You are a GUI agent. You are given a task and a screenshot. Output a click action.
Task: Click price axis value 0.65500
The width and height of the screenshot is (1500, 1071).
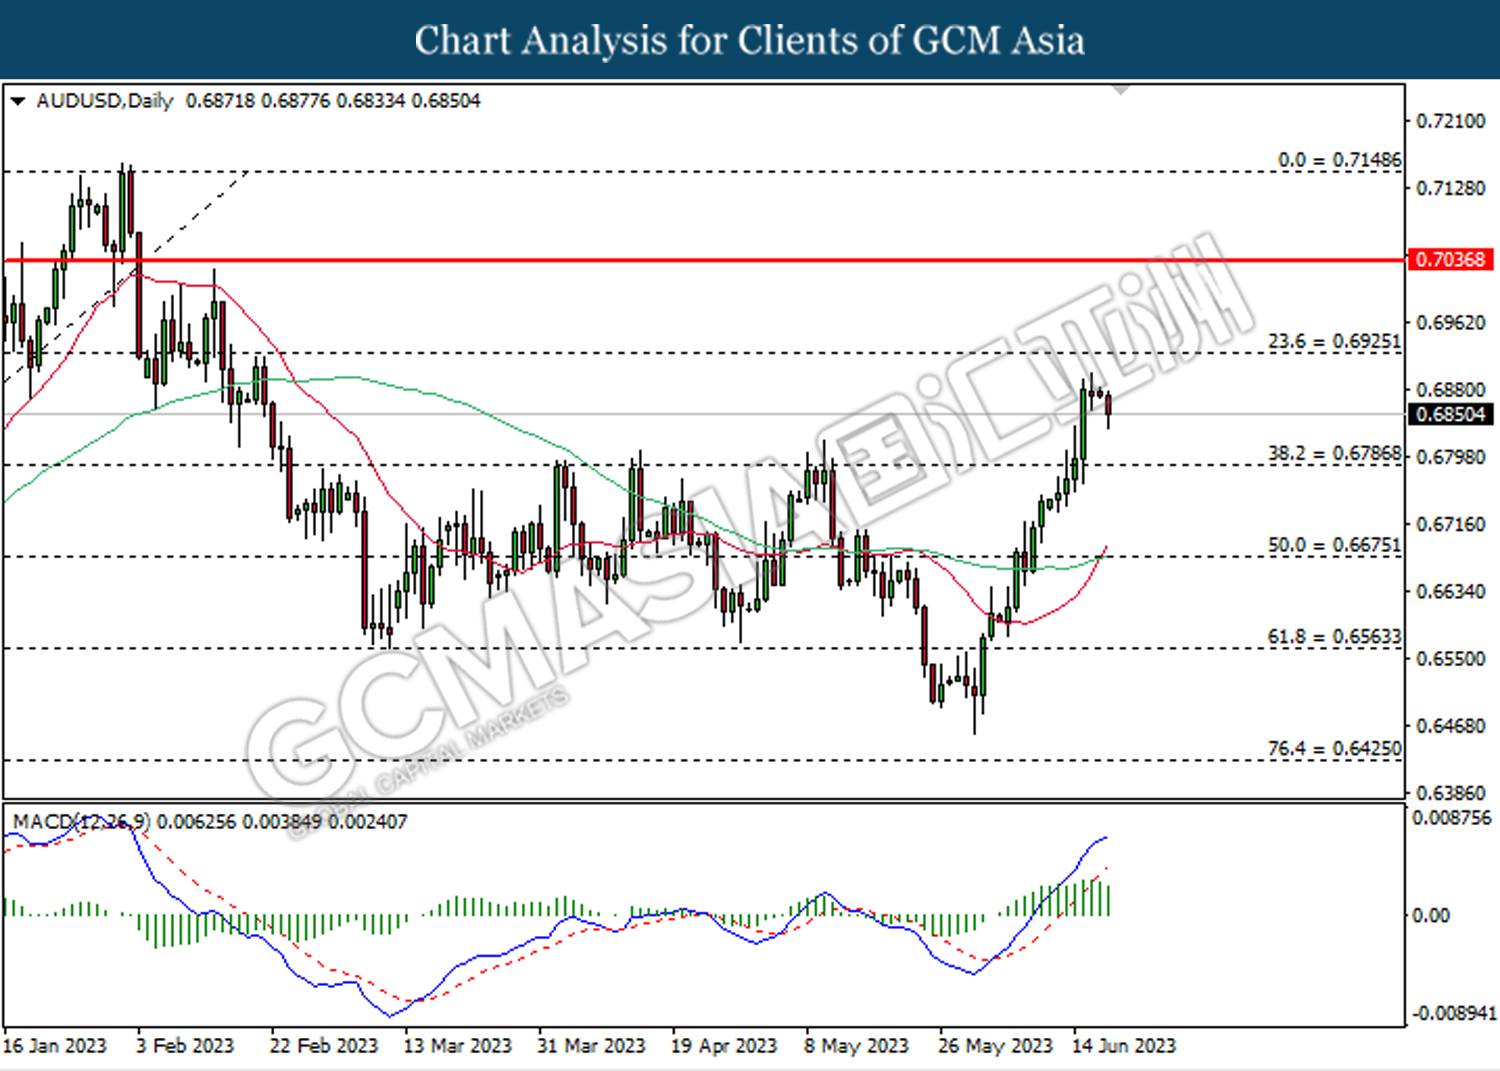pos(1451,658)
